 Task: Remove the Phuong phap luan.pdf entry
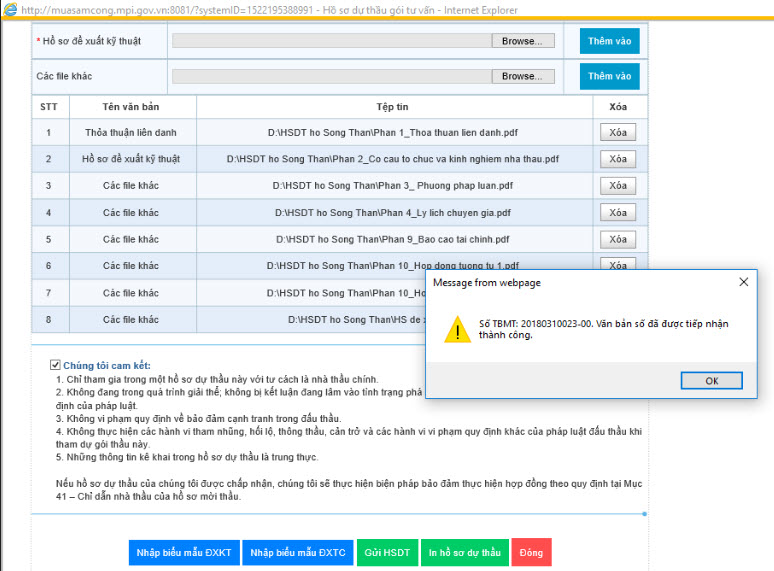(x=617, y=186)
